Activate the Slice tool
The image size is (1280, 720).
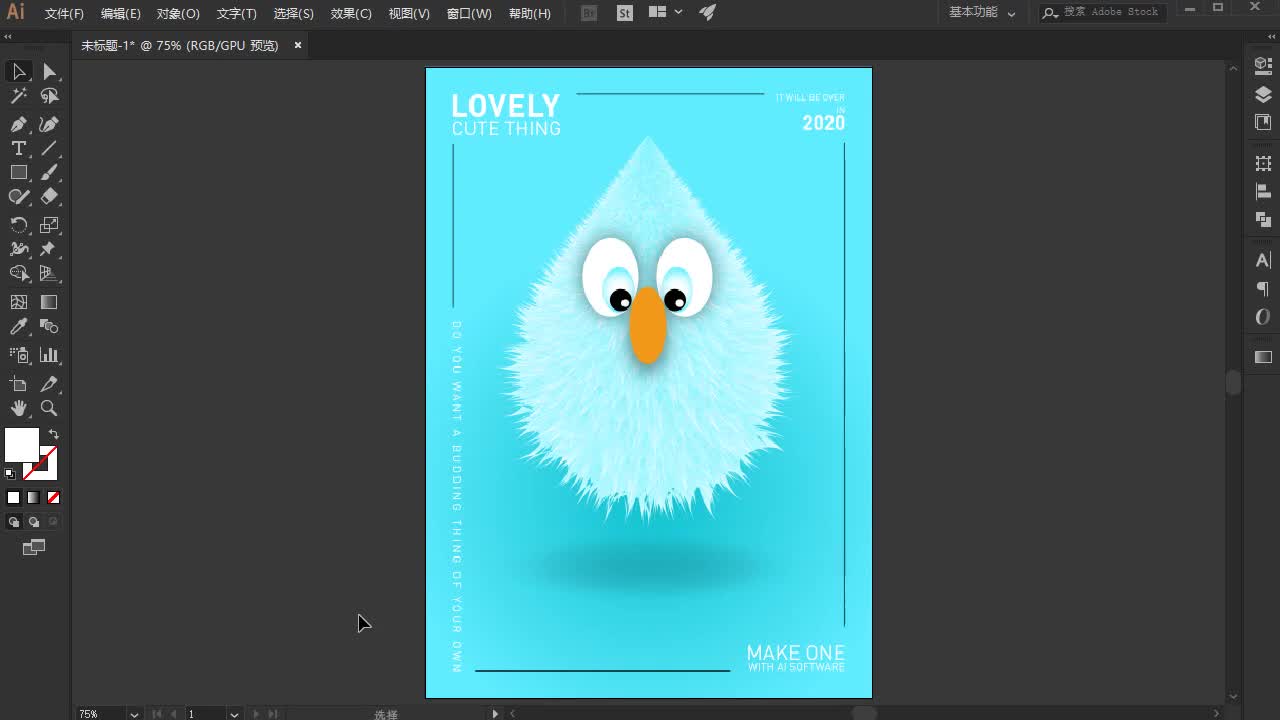49,384
